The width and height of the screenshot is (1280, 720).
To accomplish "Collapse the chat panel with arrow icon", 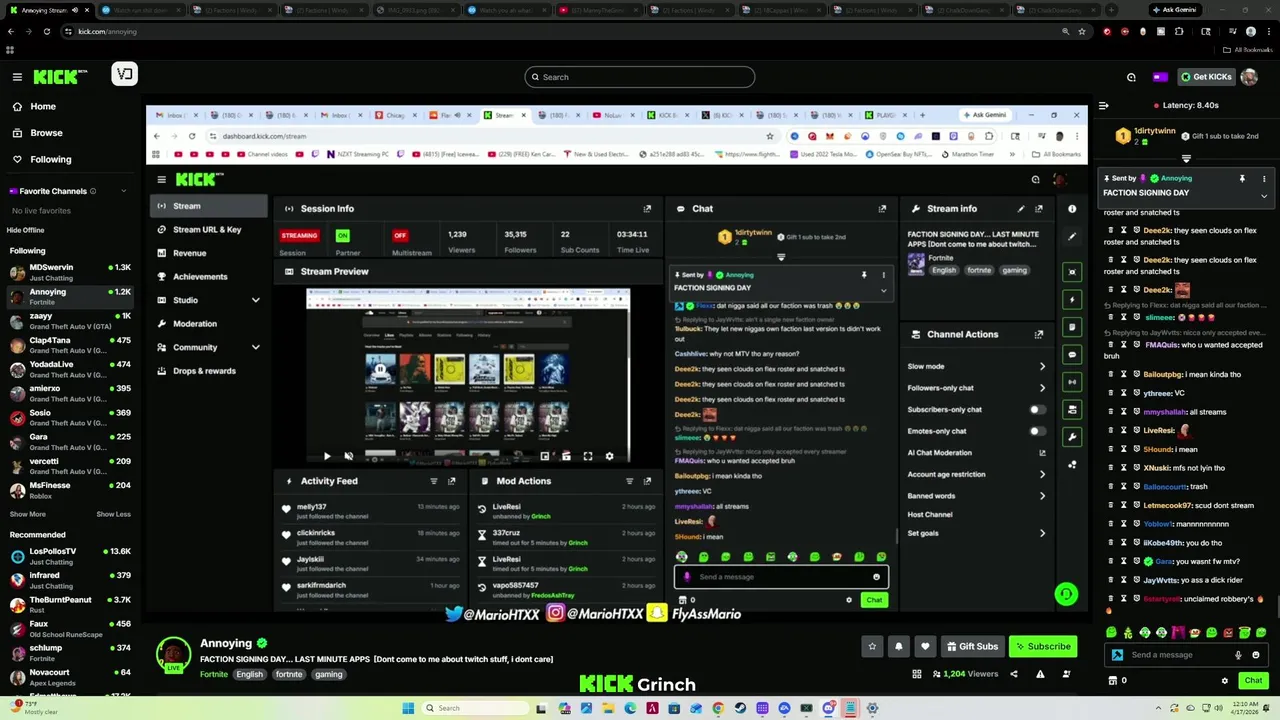I will click(1104, 105).
